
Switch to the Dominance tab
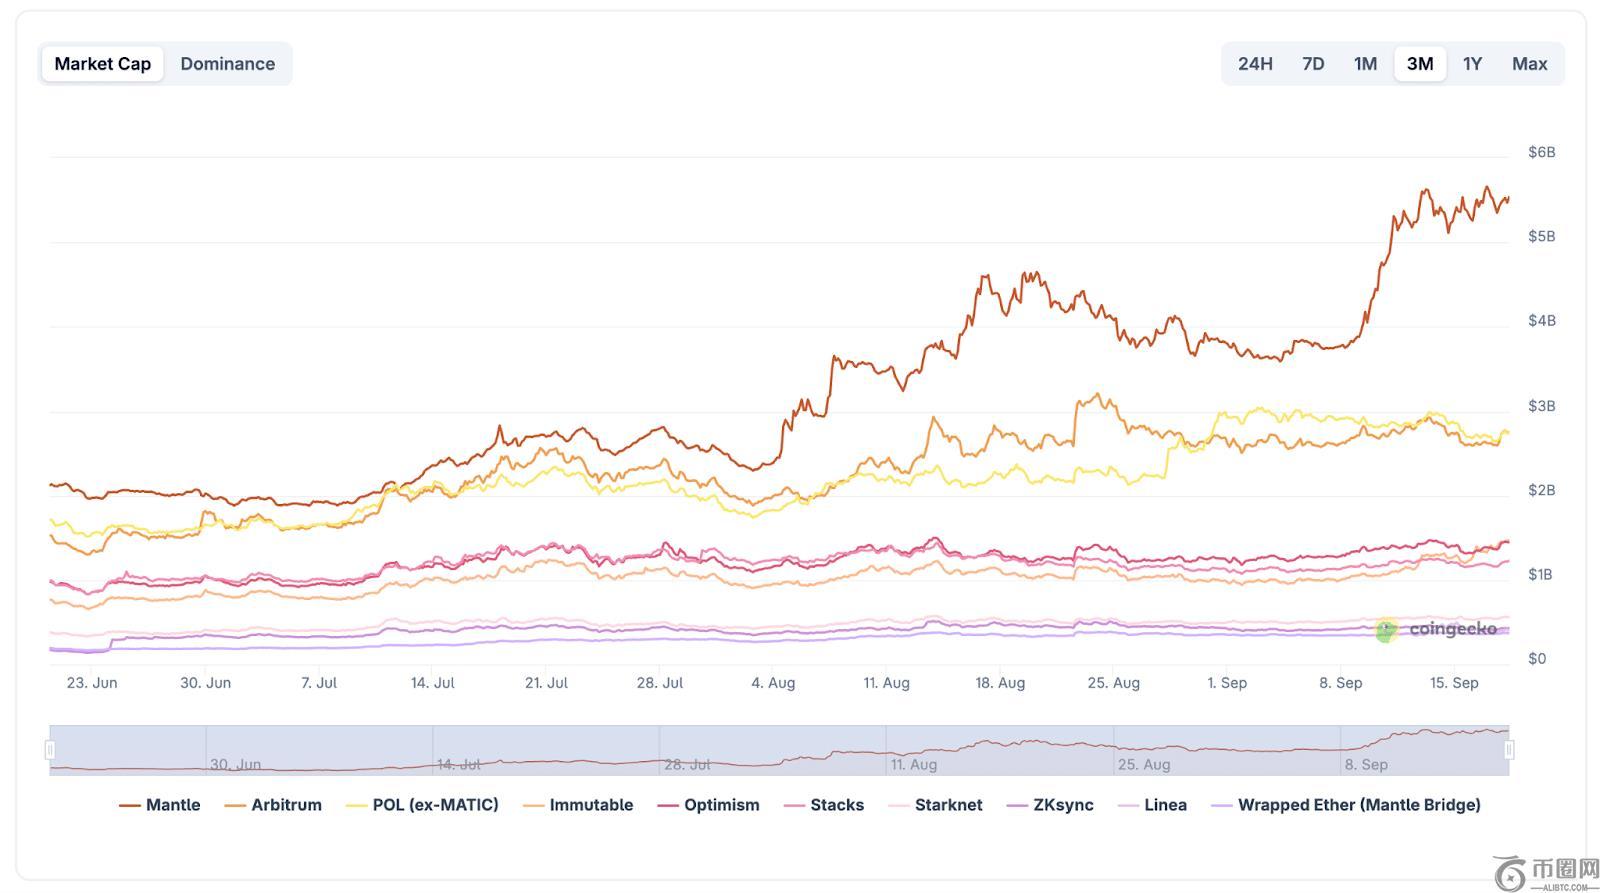tap(227, 64)
